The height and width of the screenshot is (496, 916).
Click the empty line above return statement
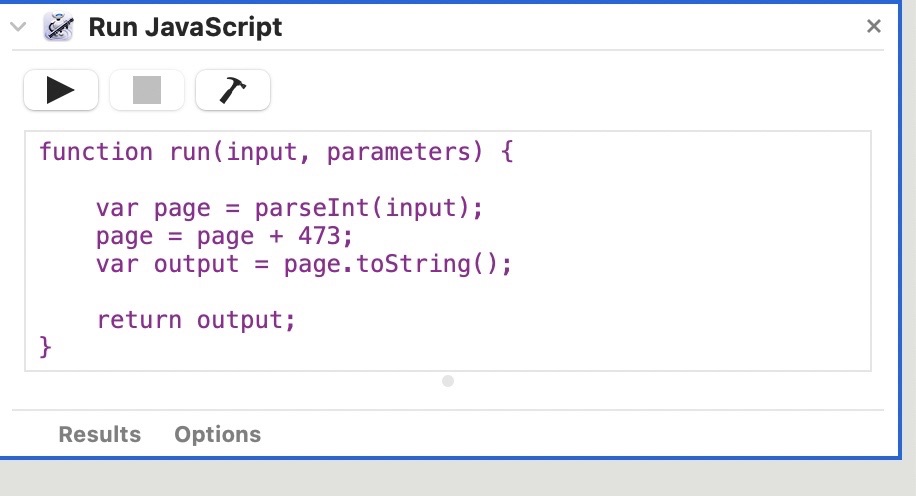click(447, 292)
